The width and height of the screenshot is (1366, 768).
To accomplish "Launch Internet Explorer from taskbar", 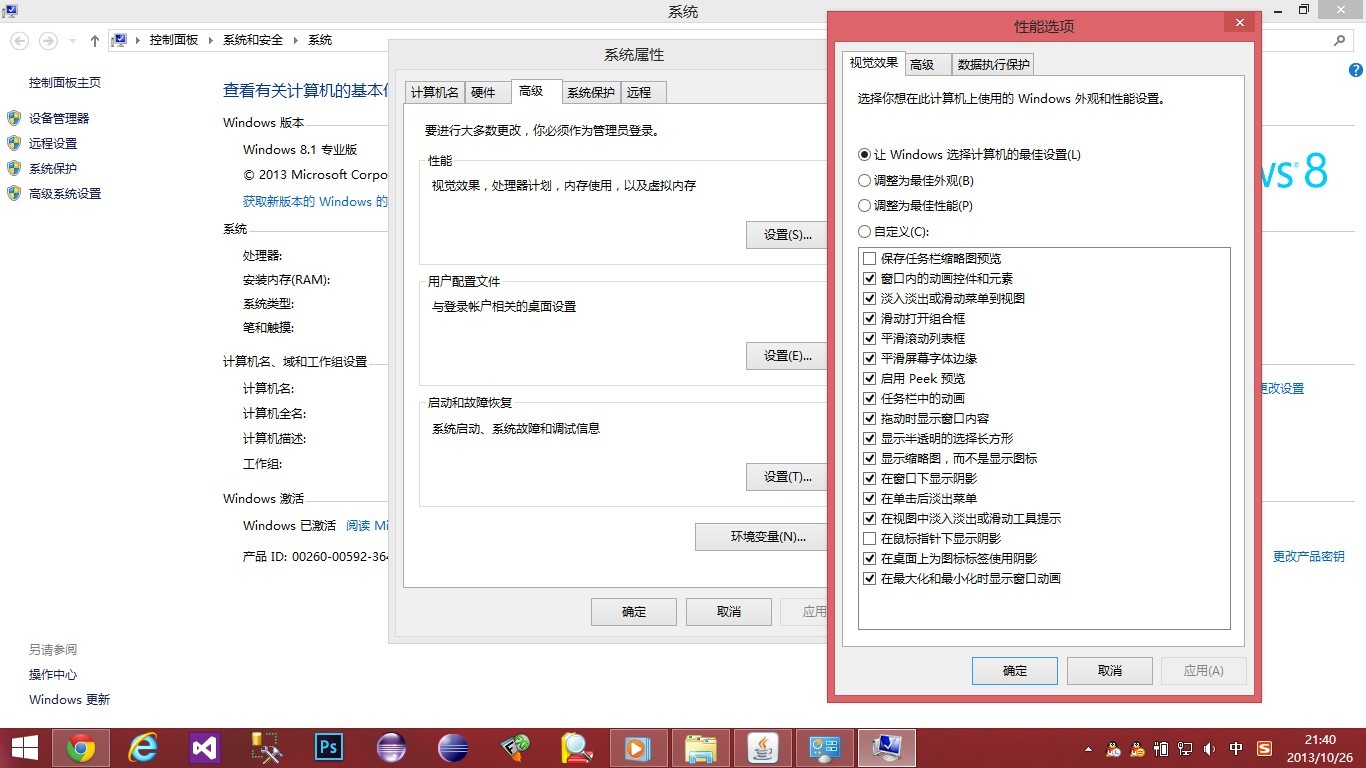I will 144,748.
